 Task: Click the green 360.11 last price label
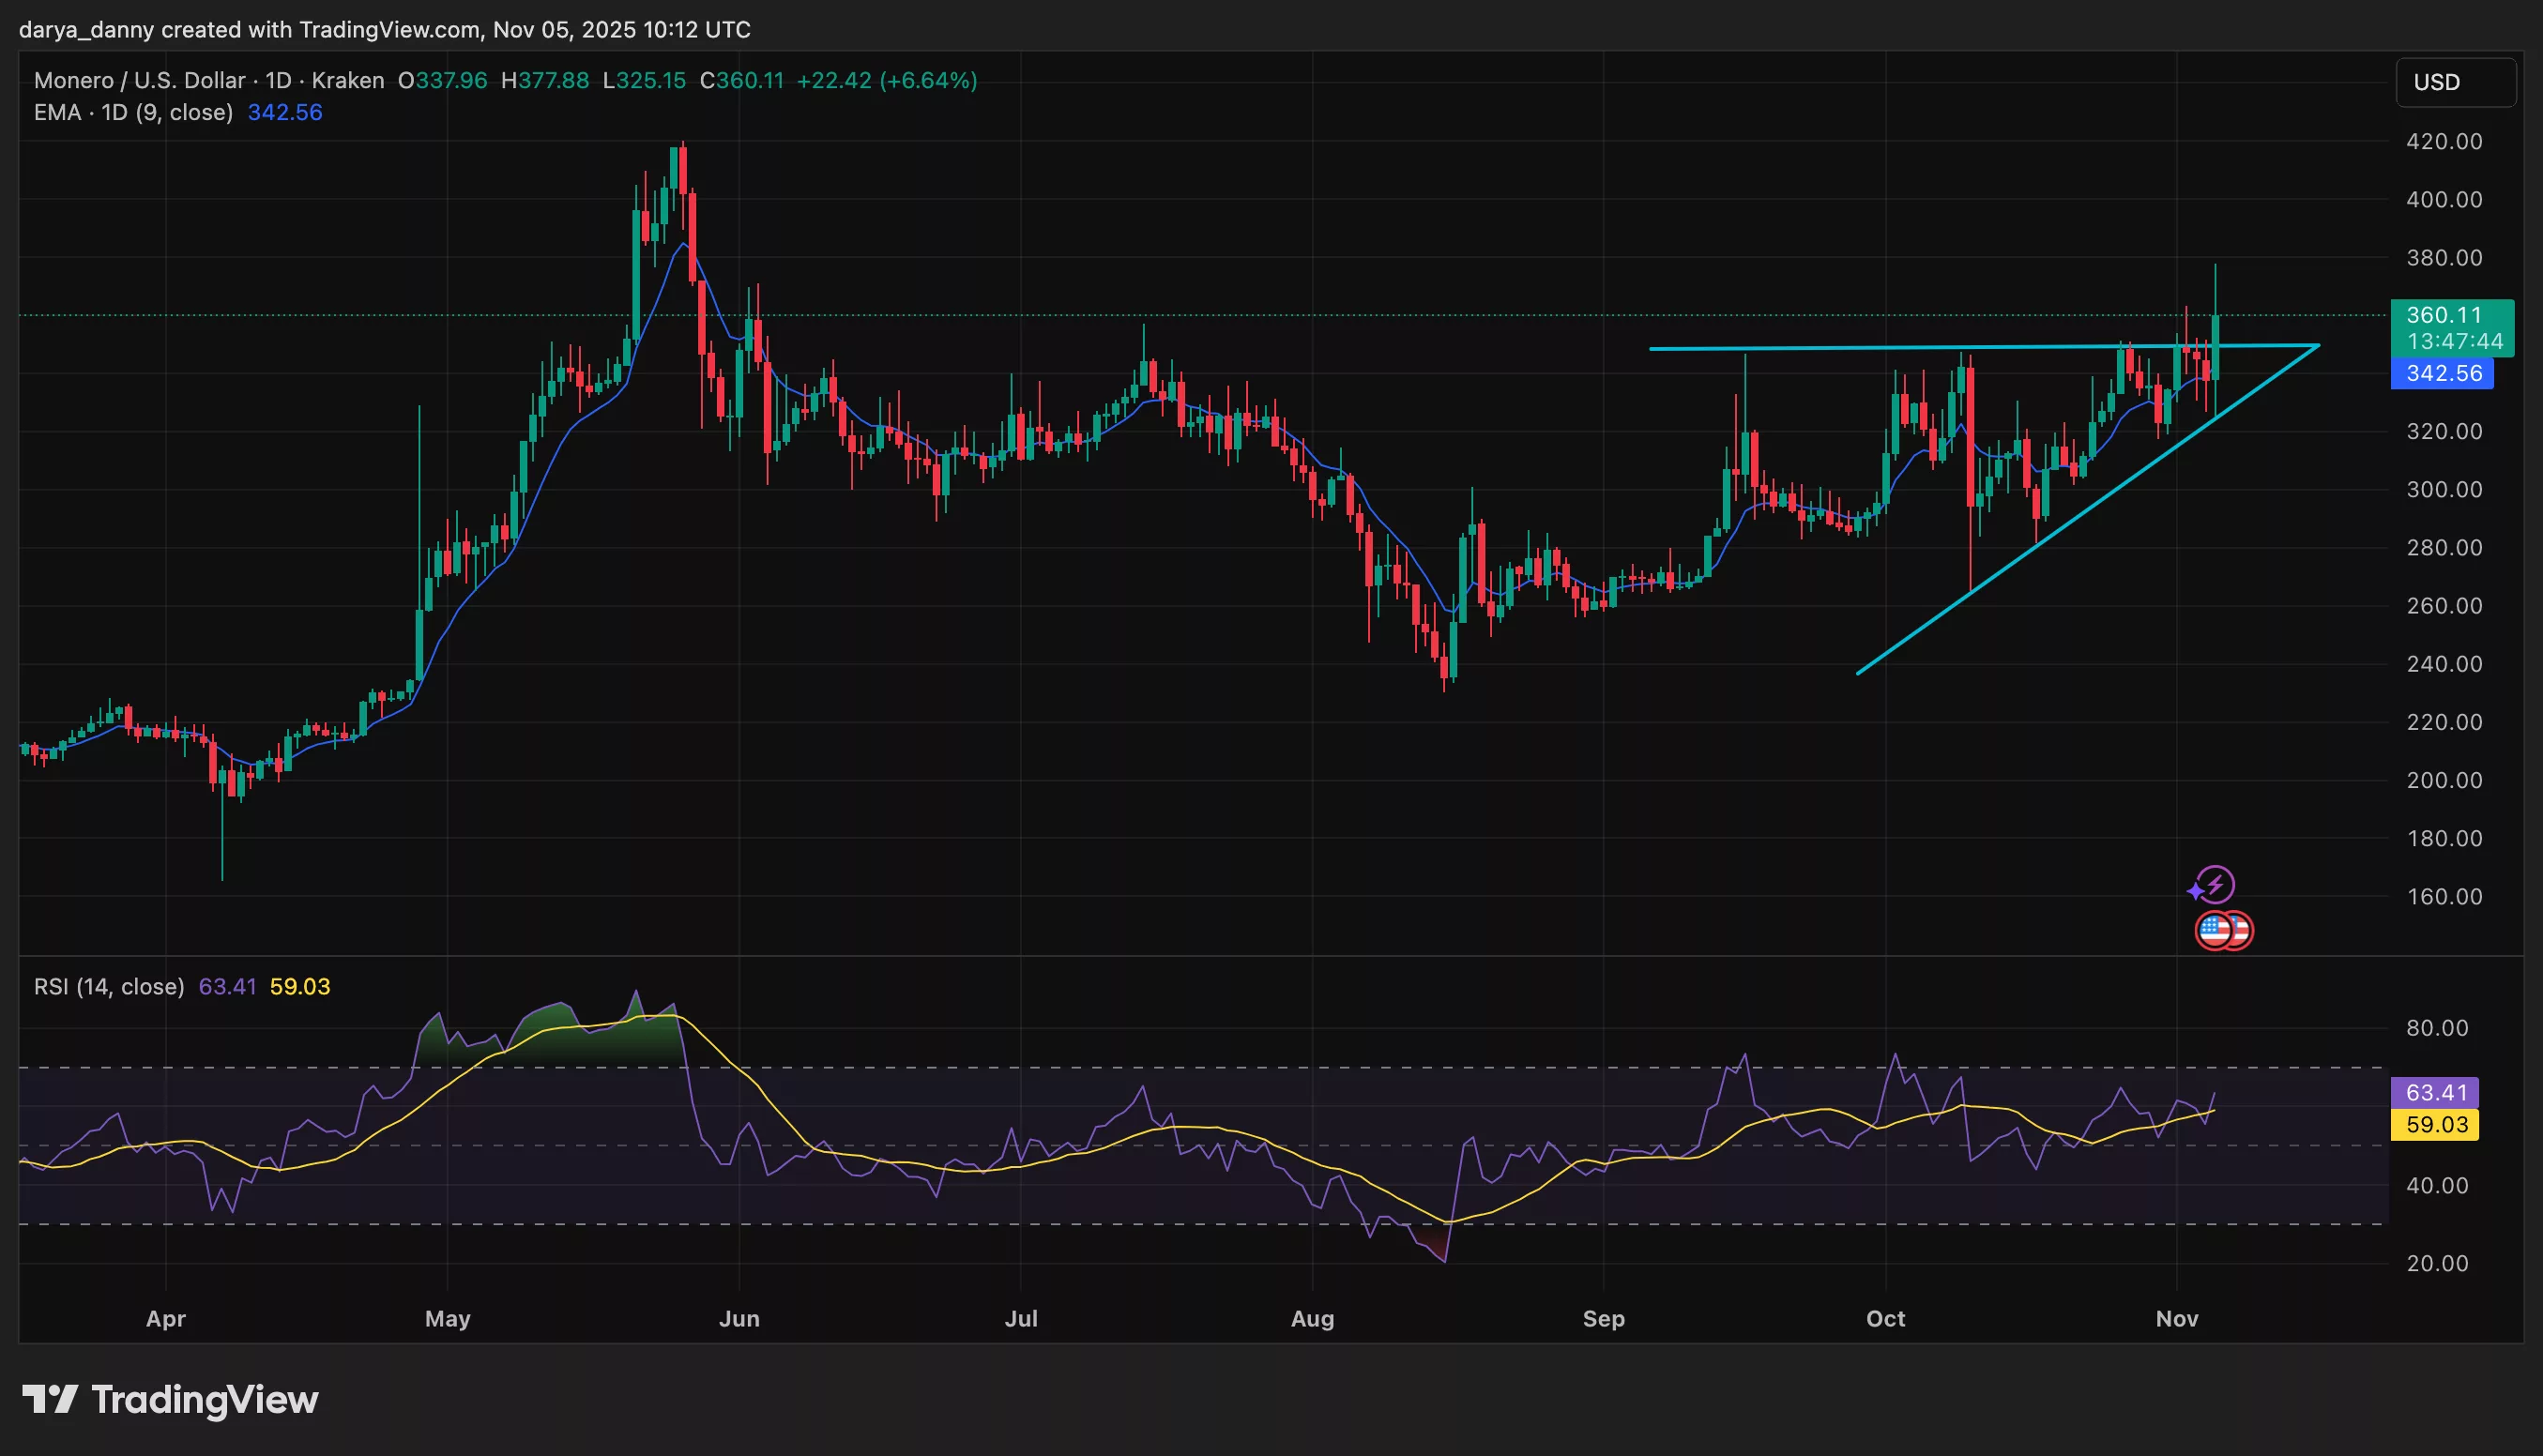coord(2447,315)
